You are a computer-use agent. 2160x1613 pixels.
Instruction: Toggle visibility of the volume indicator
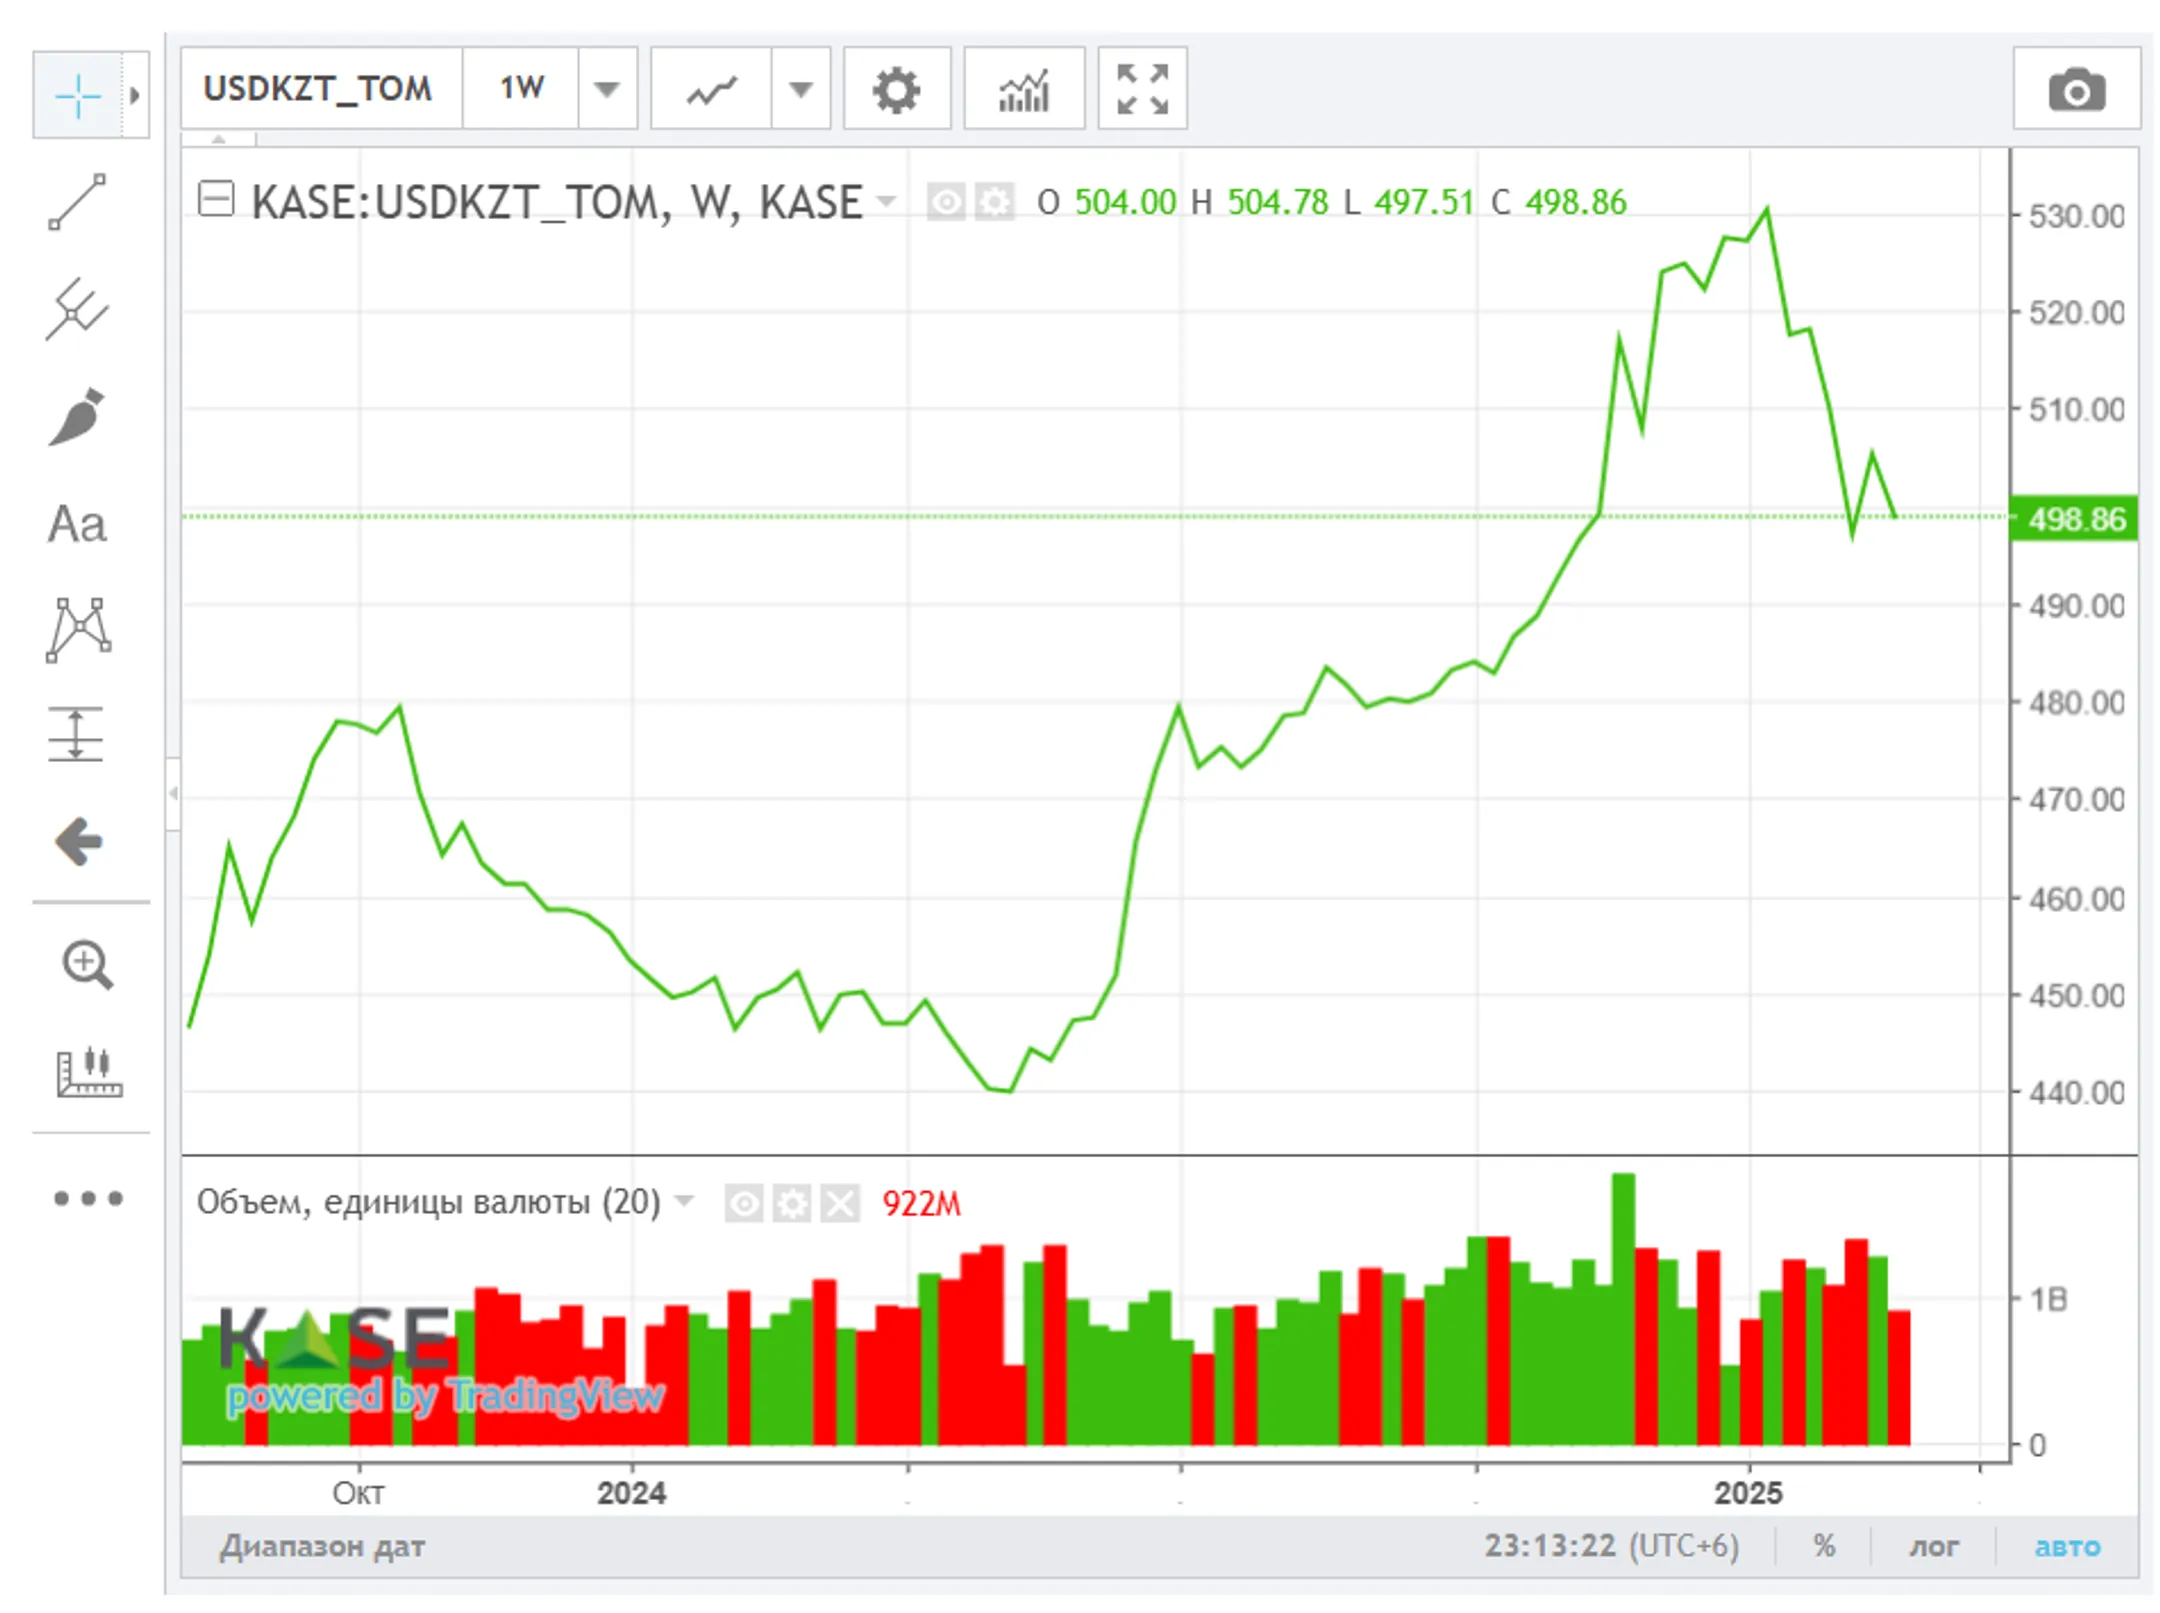pyautogui.click(x=743, y=1203)
